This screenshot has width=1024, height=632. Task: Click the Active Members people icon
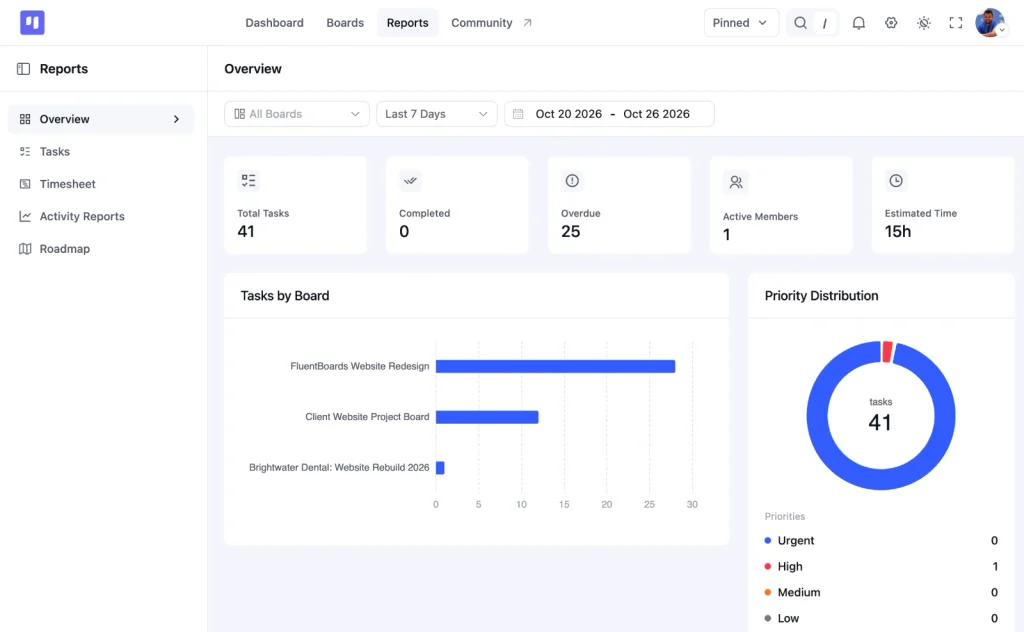736,182
